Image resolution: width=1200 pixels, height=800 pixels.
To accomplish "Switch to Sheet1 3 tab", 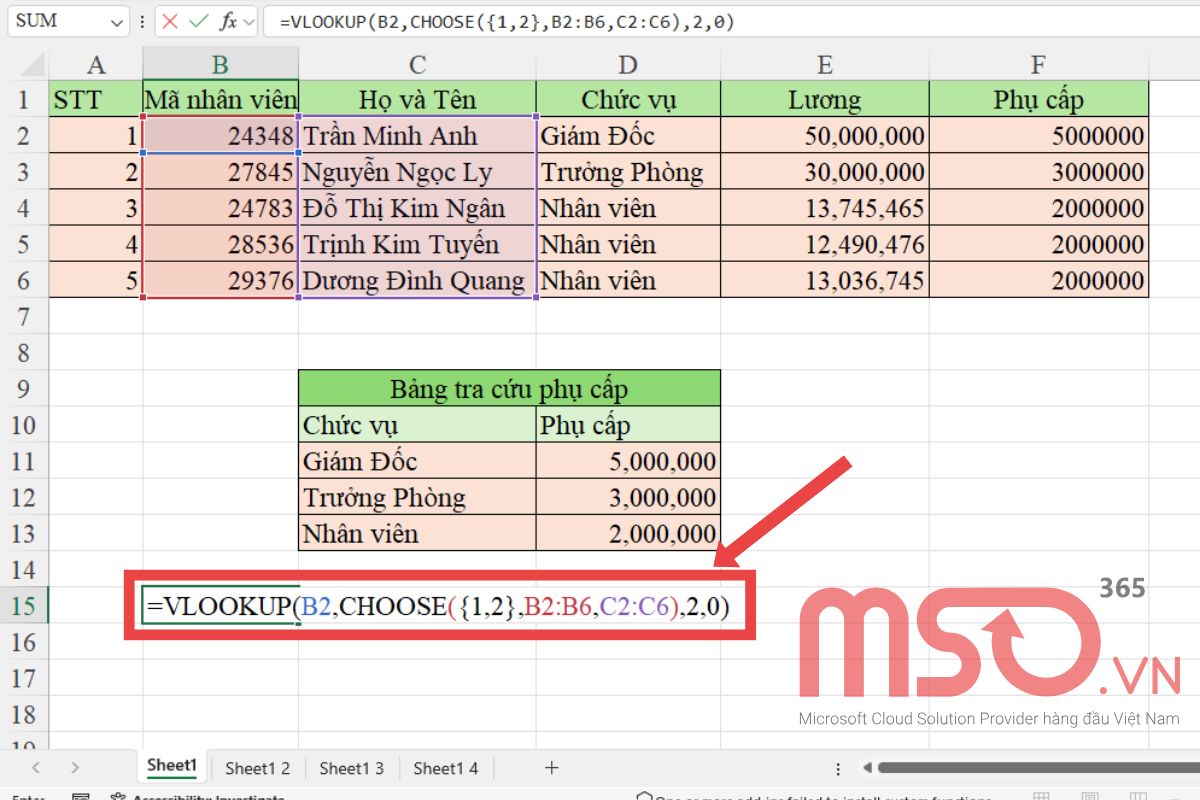I will 351,768.
